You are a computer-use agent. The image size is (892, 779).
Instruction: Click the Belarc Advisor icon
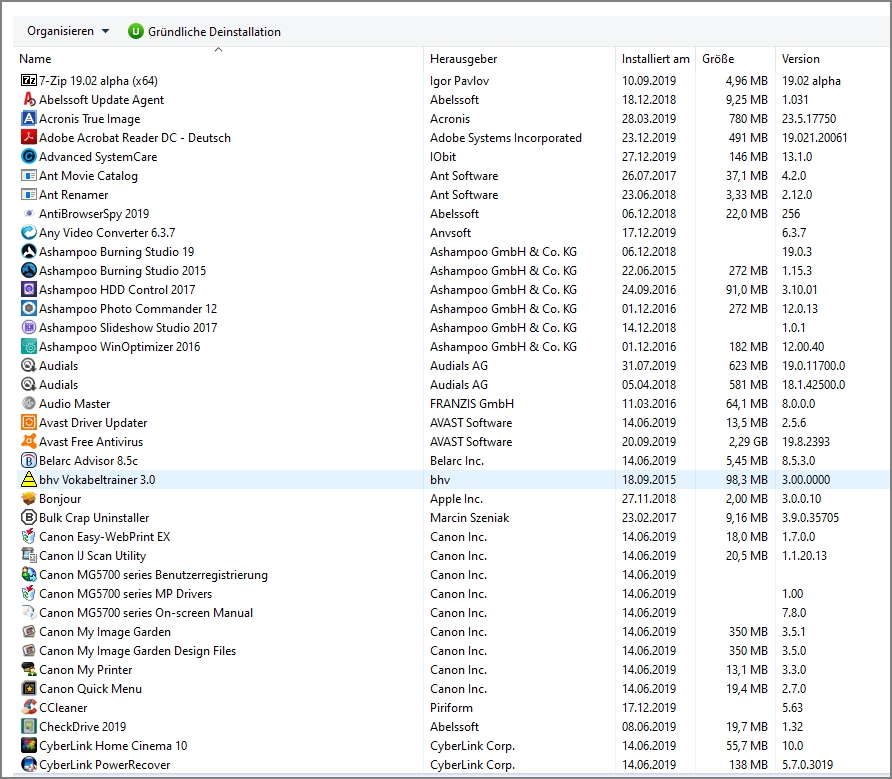[x=28, y=460]
